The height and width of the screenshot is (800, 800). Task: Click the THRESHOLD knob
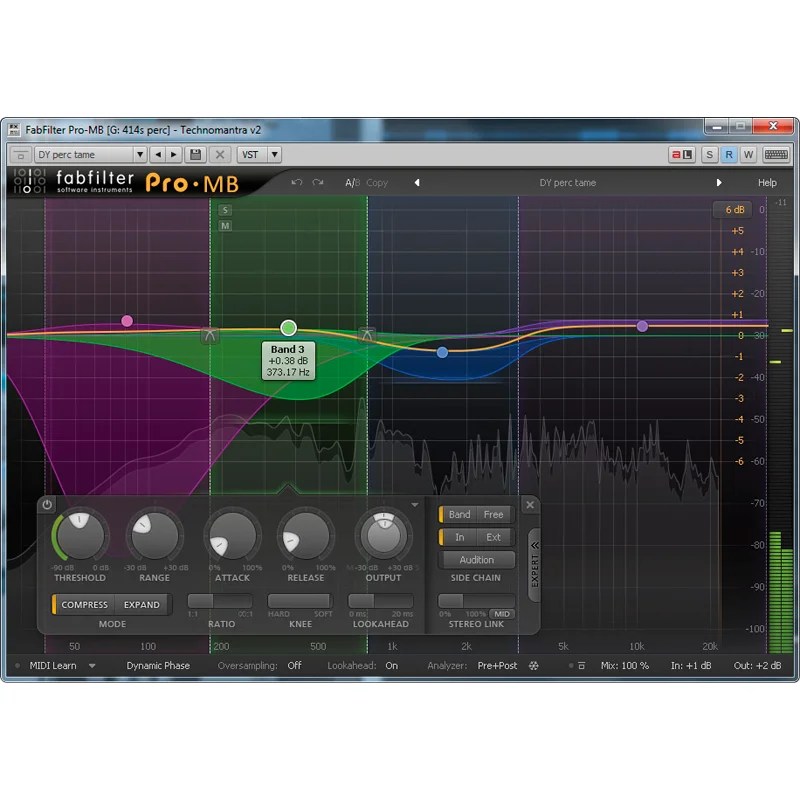[x=80, y=536]
